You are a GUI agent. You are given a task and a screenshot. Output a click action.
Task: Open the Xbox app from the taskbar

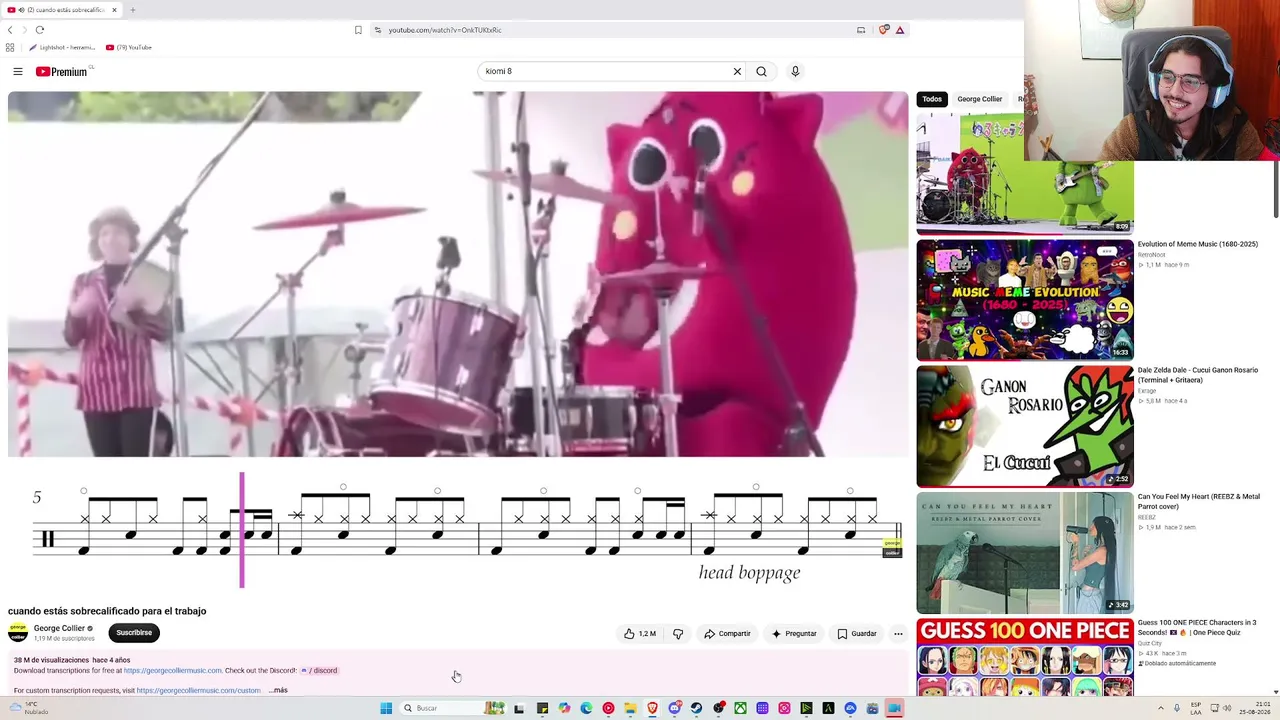740,708
